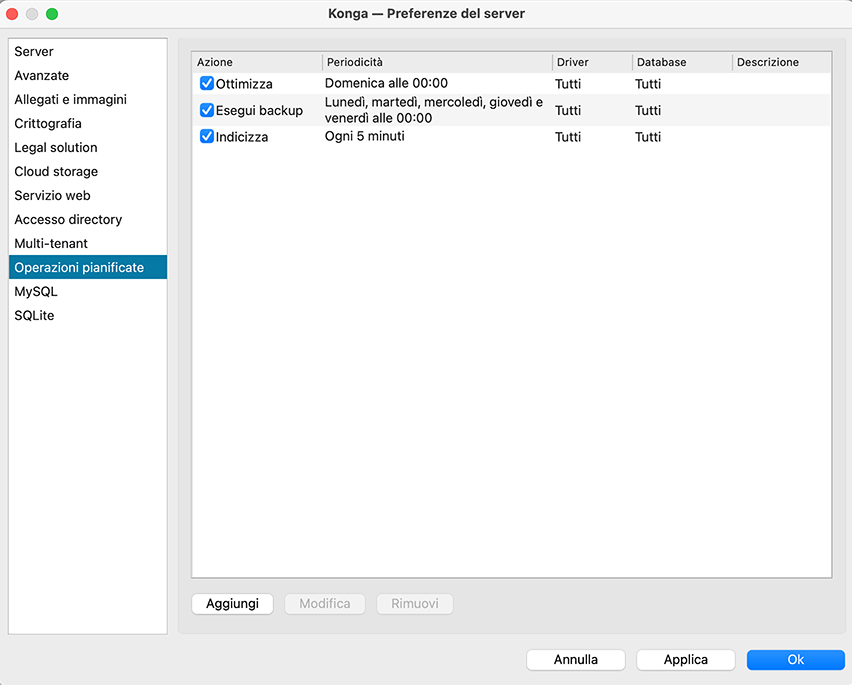Switch to Servizio web section
This screenshot has height=685, width=852.
(52, 196)
